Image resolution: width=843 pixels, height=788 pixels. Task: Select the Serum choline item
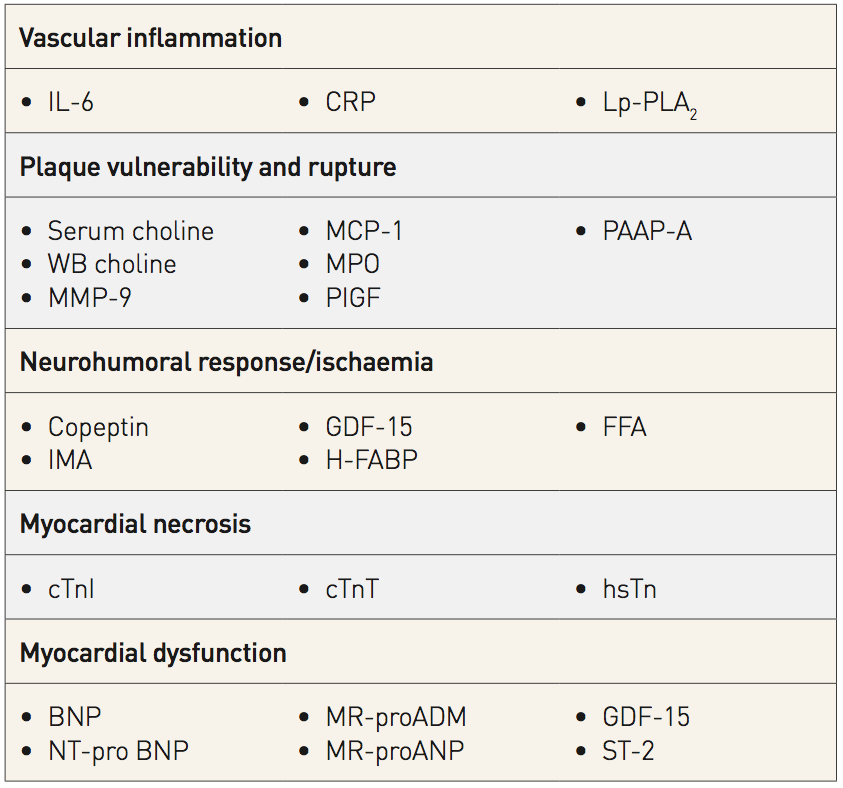131,231
